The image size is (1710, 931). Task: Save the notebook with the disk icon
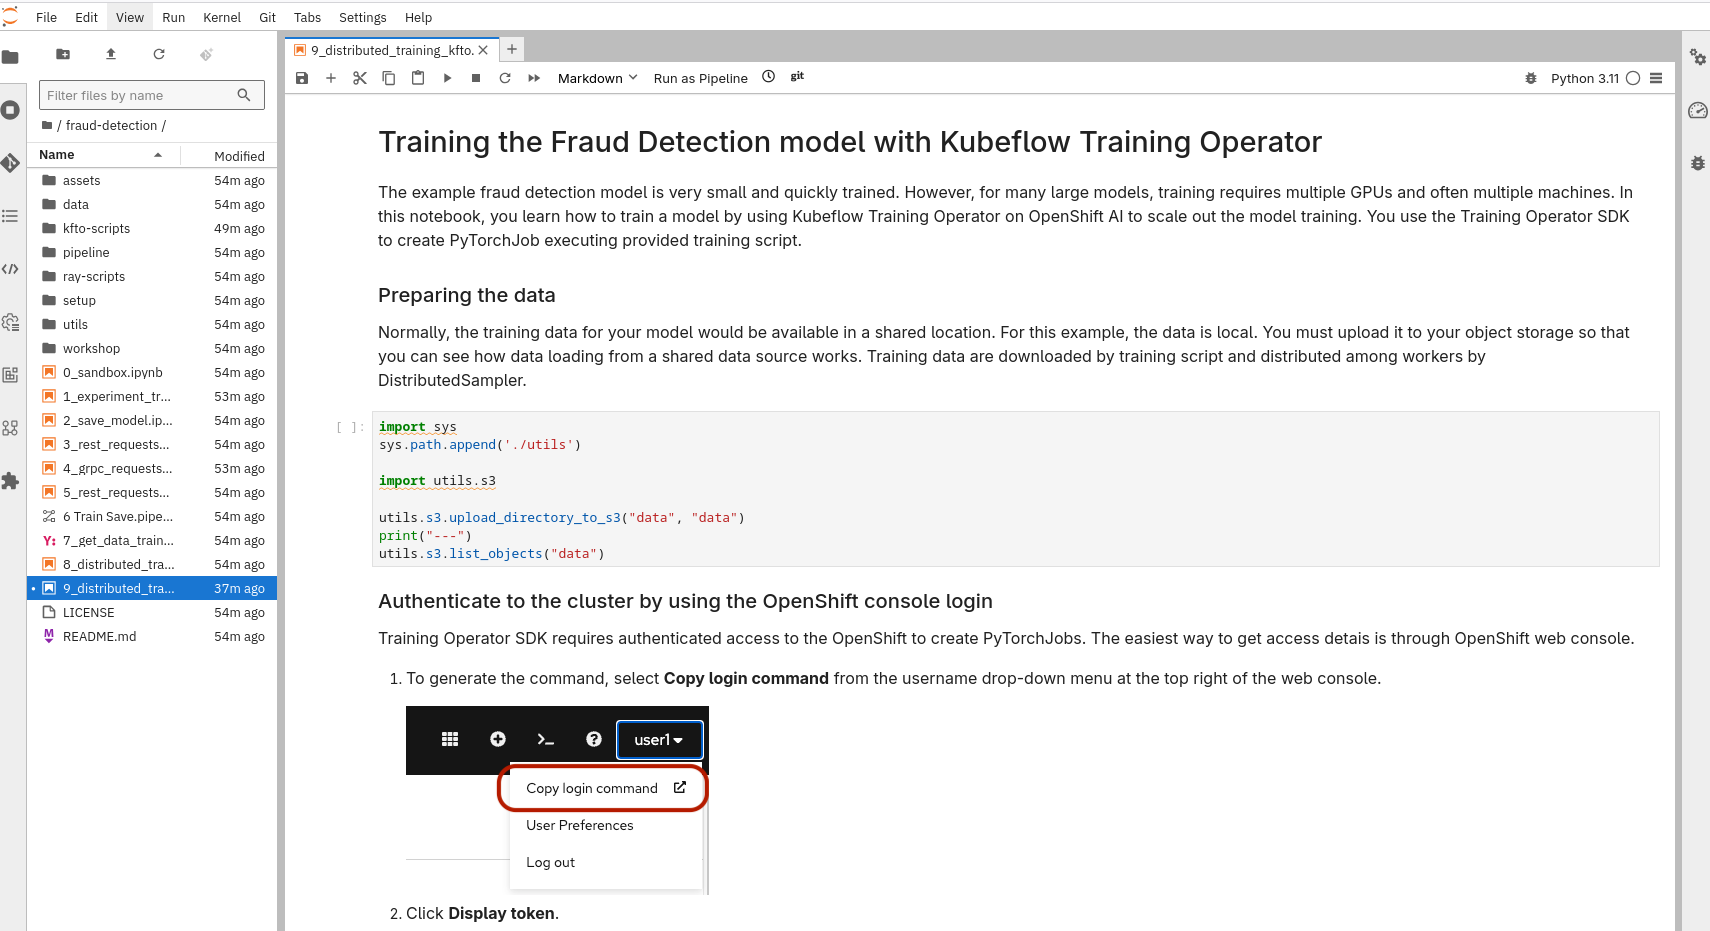[302, 78]
